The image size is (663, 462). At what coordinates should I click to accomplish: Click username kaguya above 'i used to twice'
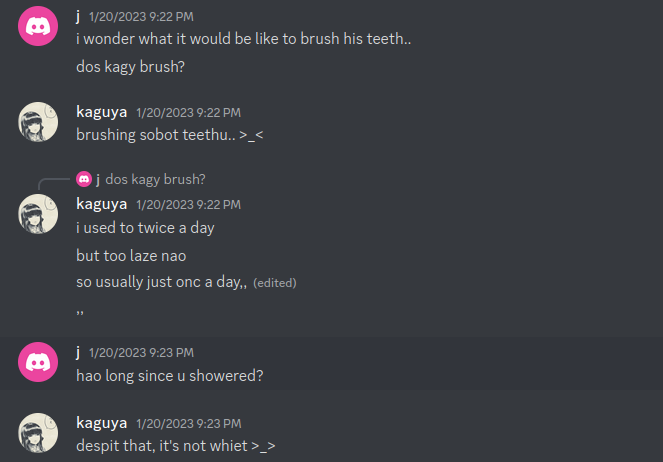101,203
